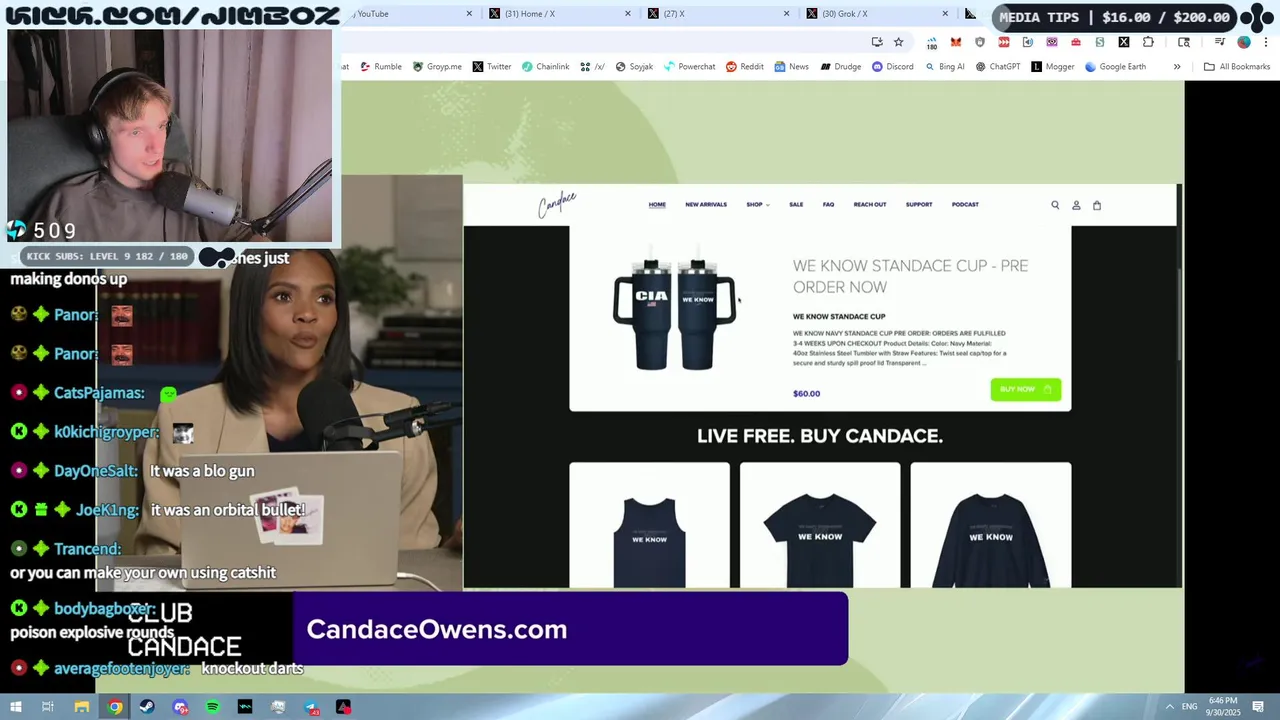
Task: Expand the SHOP dropdown in site menu
Action: (x=757, y=205)
